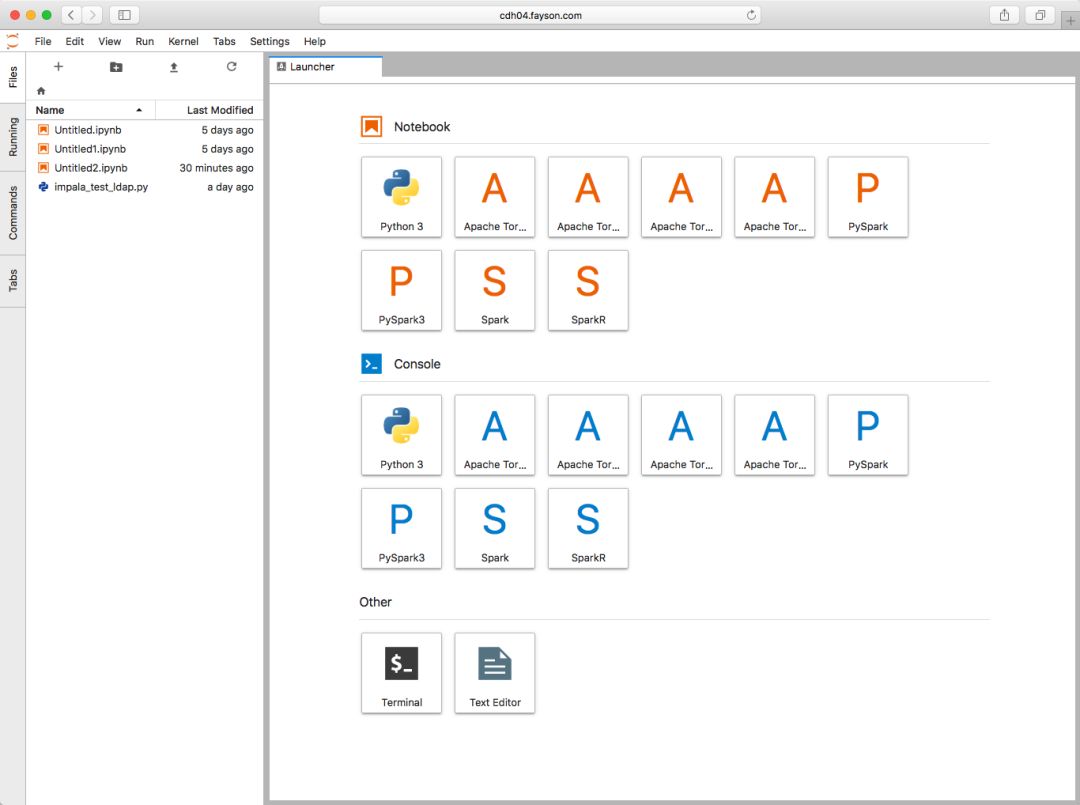The width and height of the screenshot is (1080, 805).
Task: Open a Spark console
Action: coord(495,528)
